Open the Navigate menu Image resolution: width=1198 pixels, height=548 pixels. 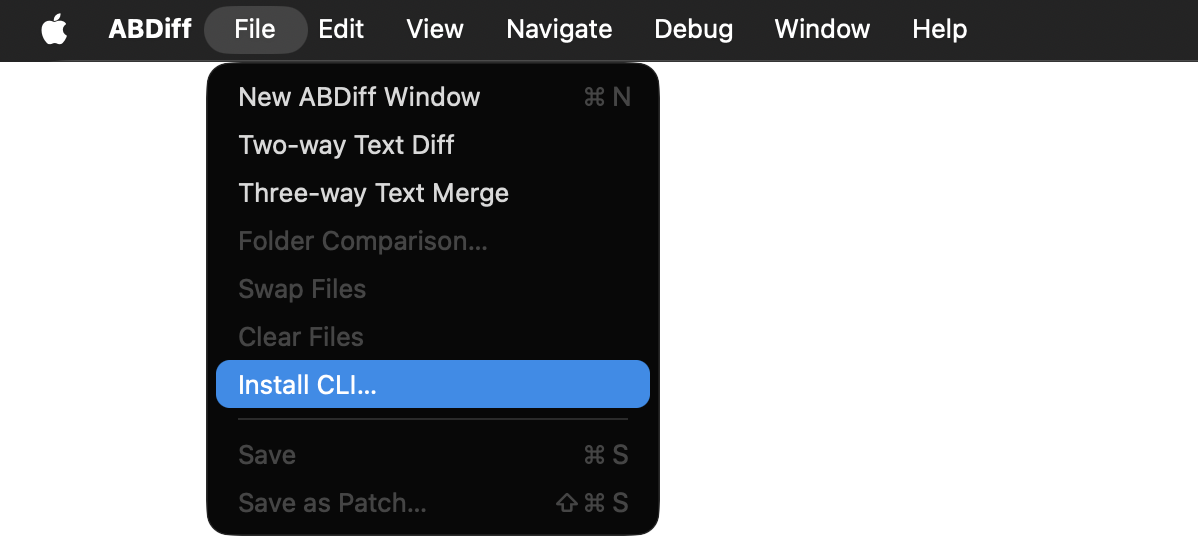point(559,30)
